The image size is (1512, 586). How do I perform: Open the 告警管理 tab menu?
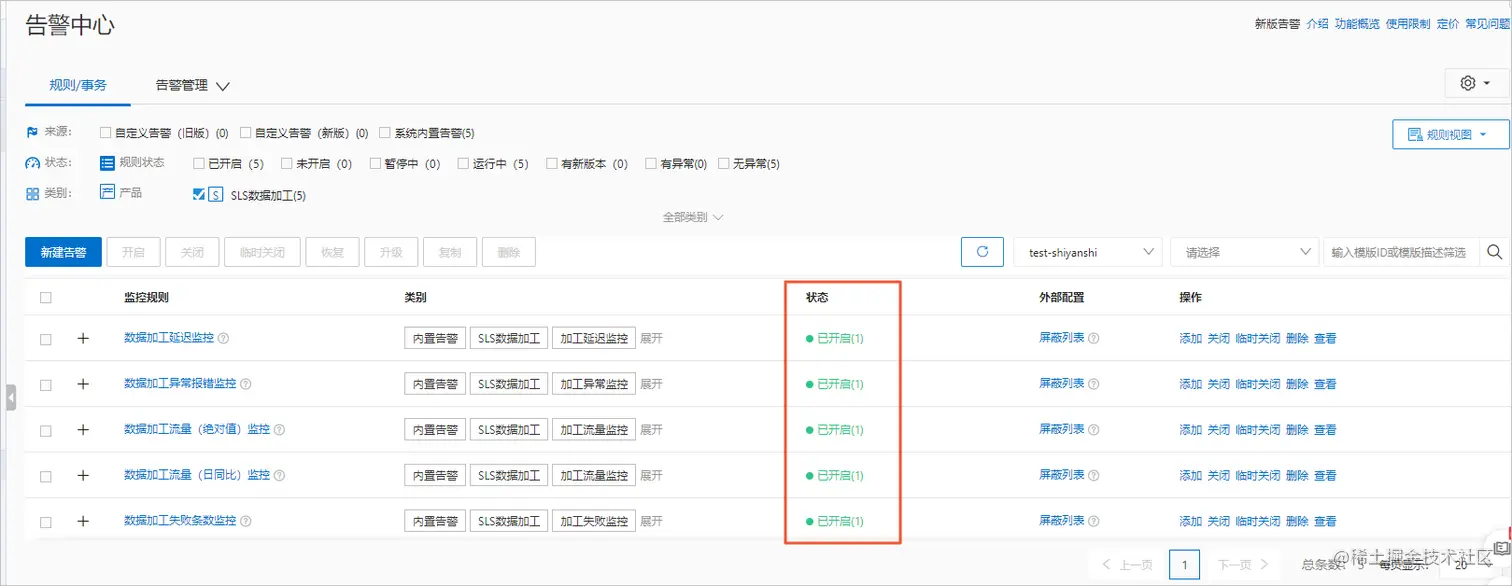(x=192, y=85)
